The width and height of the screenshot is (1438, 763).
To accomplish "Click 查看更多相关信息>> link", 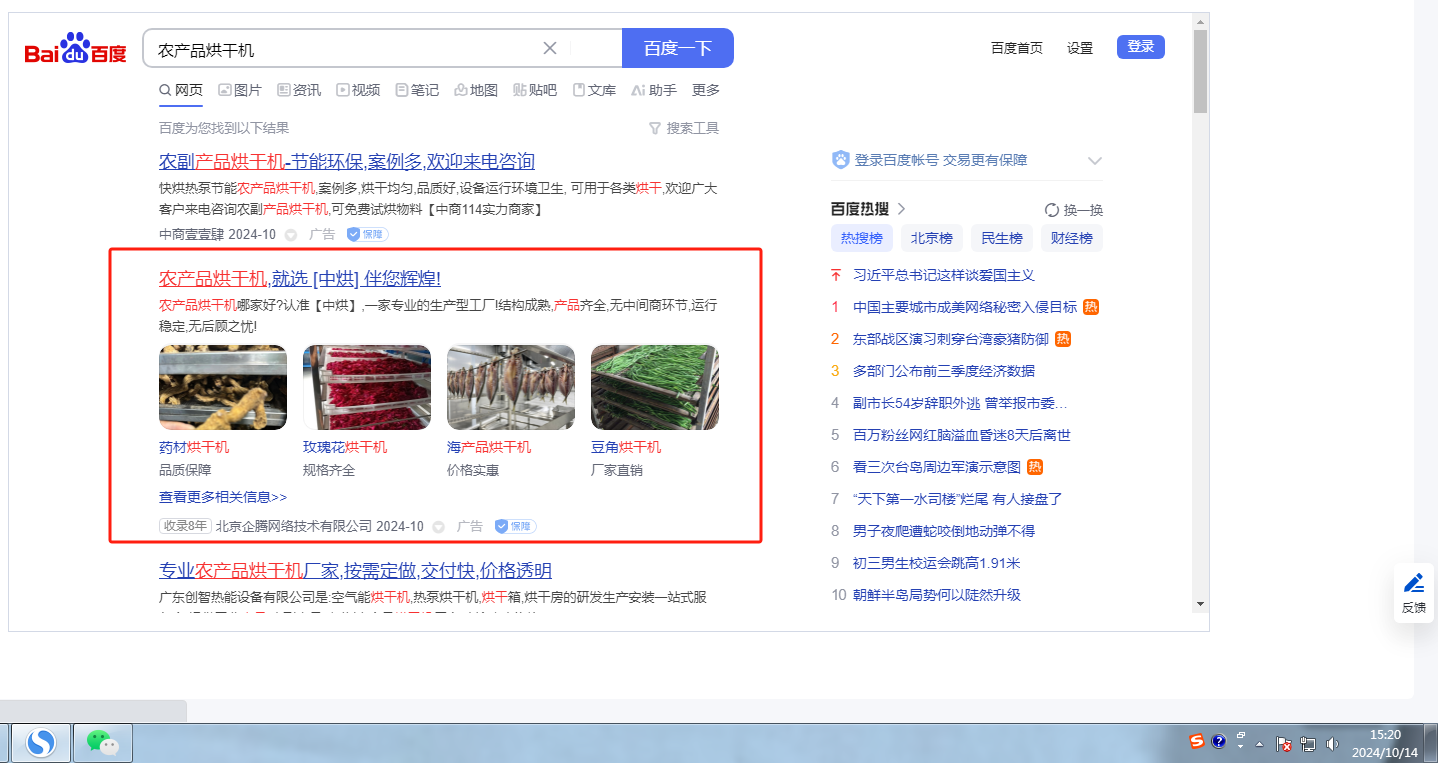I will 223,497.
